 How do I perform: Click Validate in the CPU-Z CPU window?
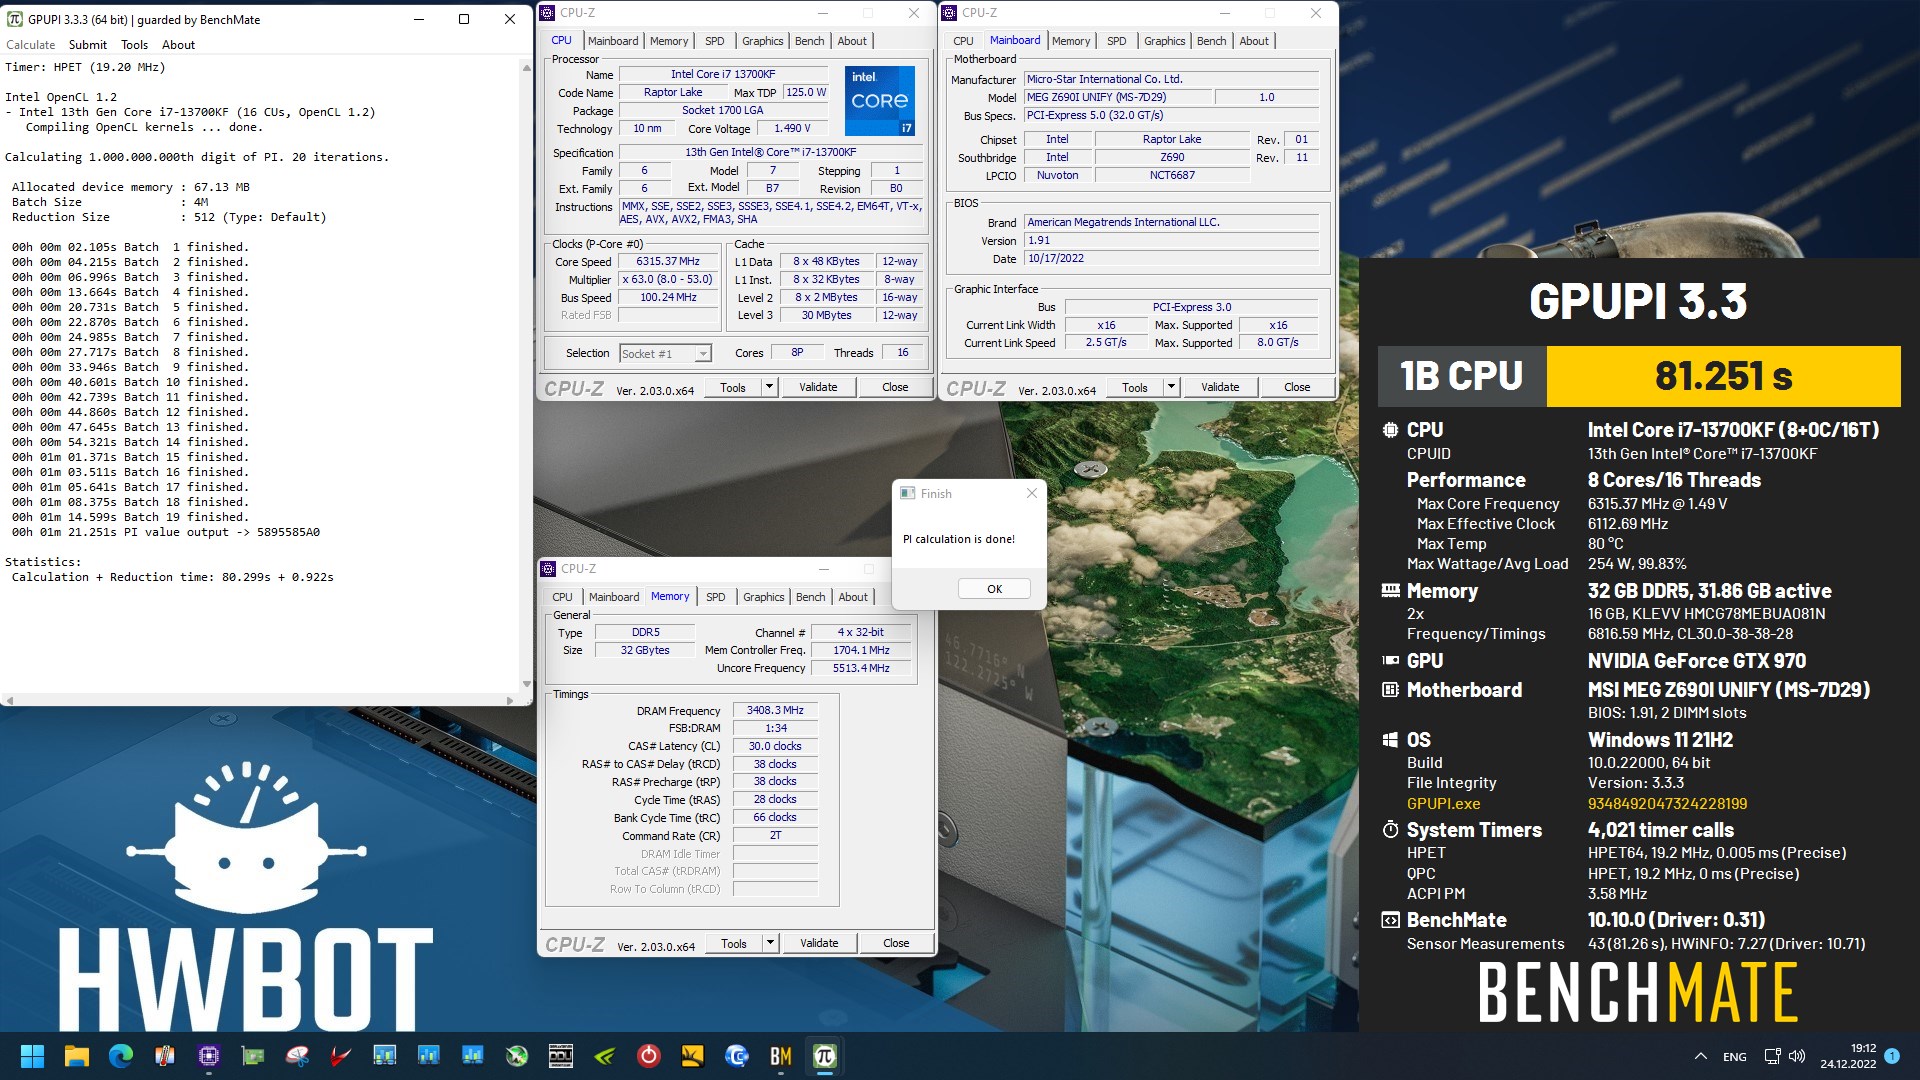point(818,387)
